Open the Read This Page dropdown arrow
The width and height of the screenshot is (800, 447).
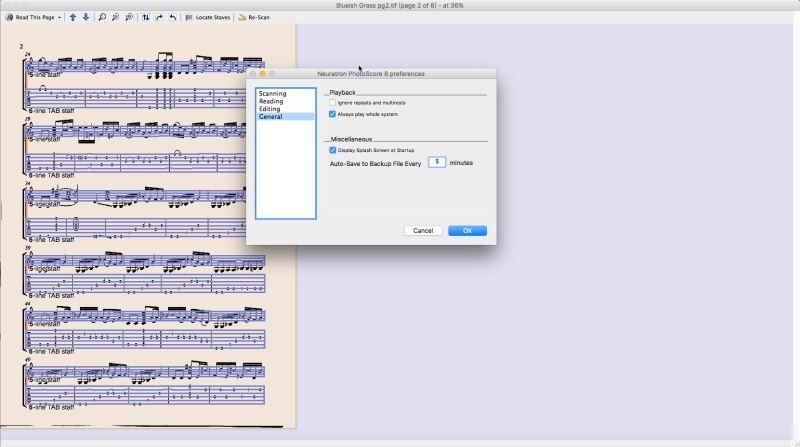[x=60, y=17]
